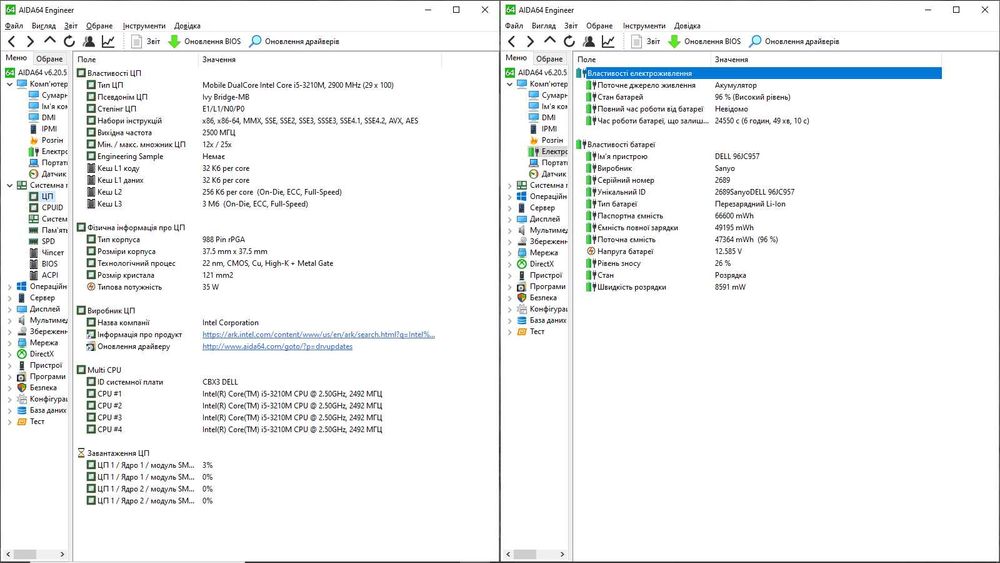This screenshot has width=1000, height=563.
Task: Select Датчик item in right window tree
Action: pyautogui.click(x=554, y=174)
